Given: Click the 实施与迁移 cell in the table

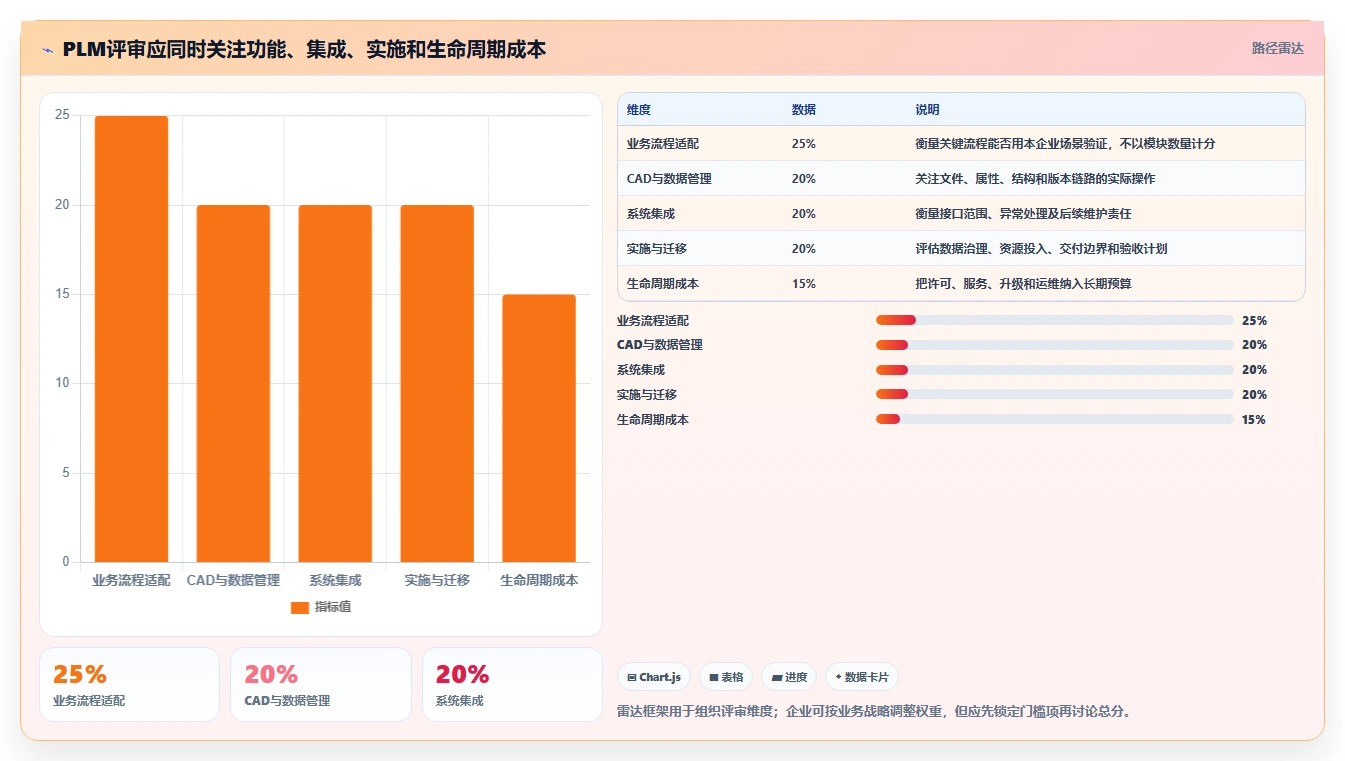Looking at the screenshot, I should pyautogui.click(x=657, y=249).
